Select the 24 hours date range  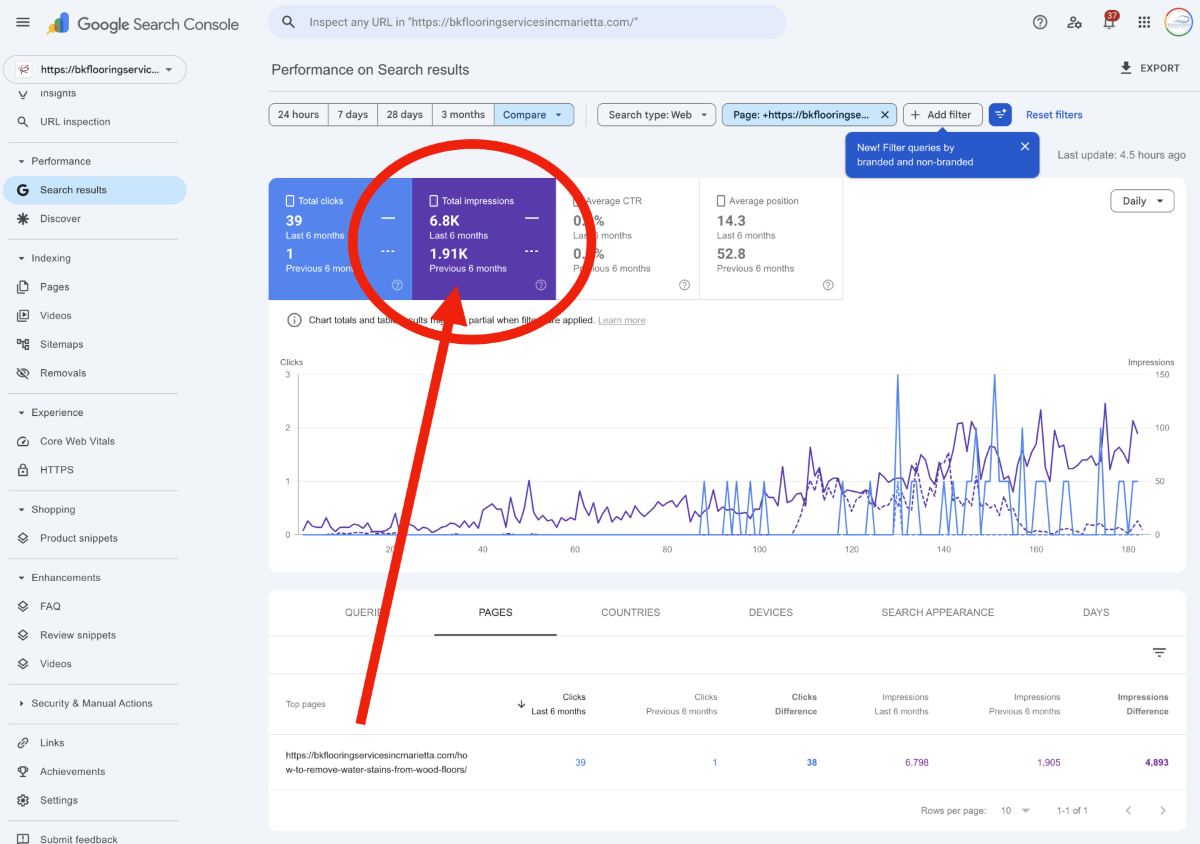point(298,115)
